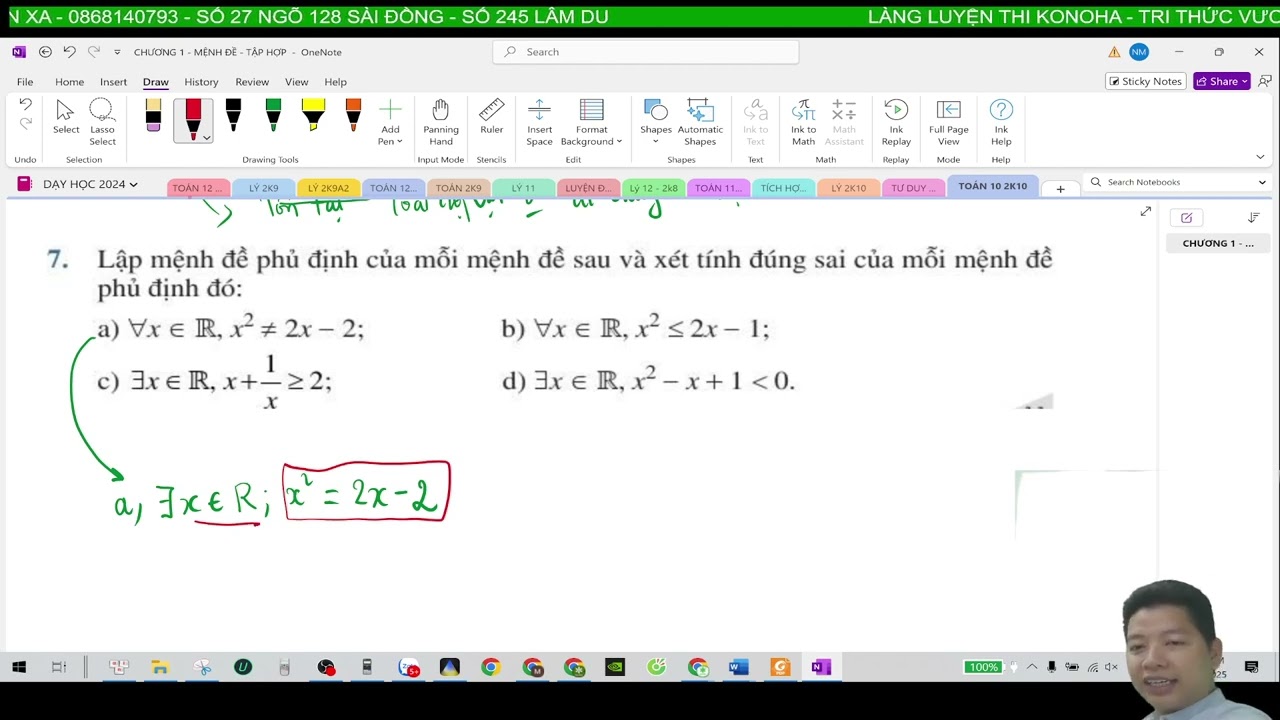Switch to the Home ribbon tab
Screen dimensions: 1280x720
[x=69, y=82]
